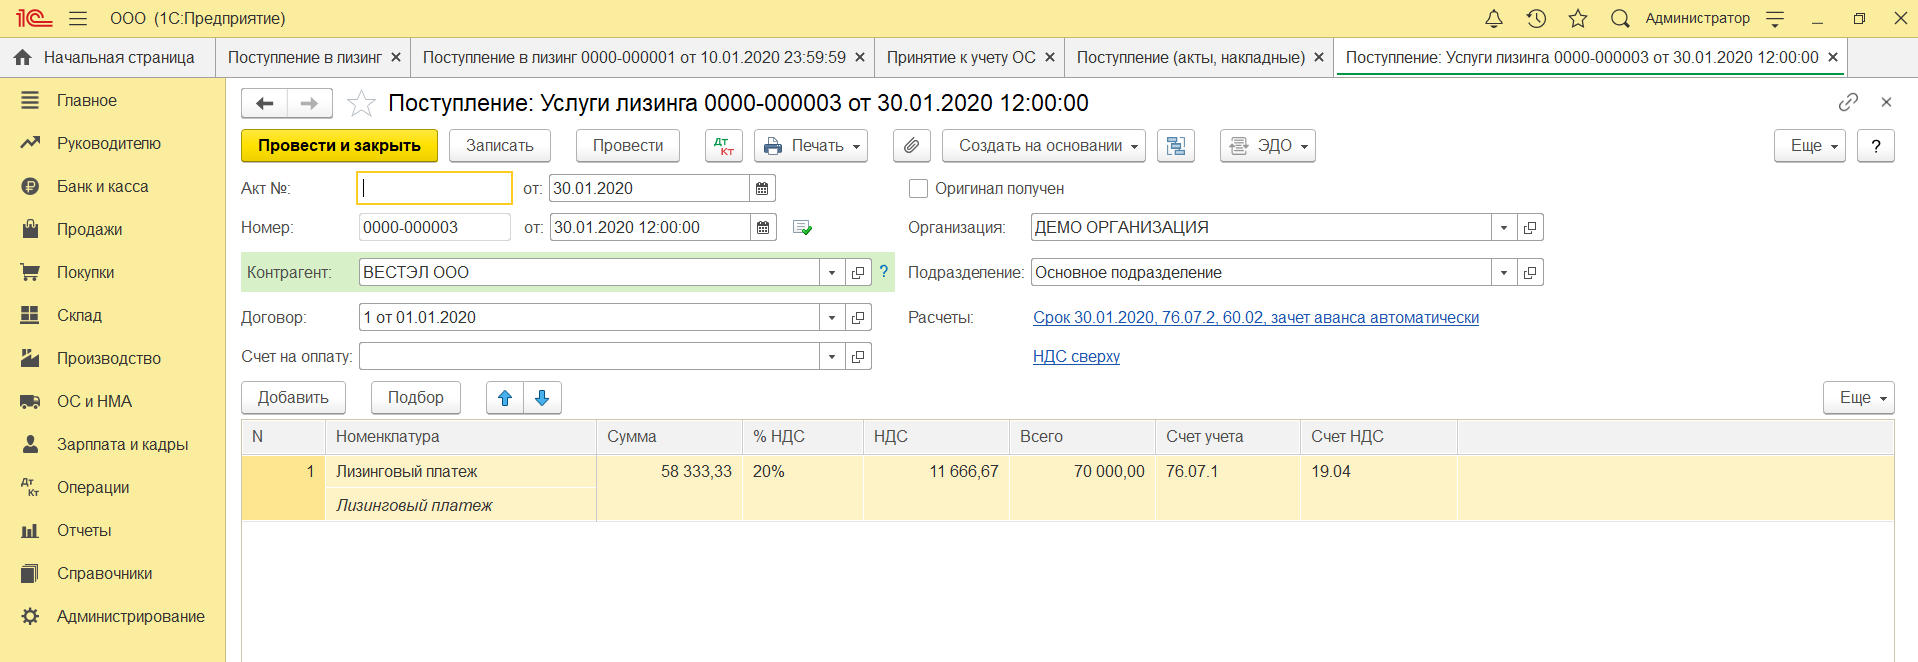Screen dimensions: 1918x662
Task: Add document to favorites with star icon
Action: point(361,103)
